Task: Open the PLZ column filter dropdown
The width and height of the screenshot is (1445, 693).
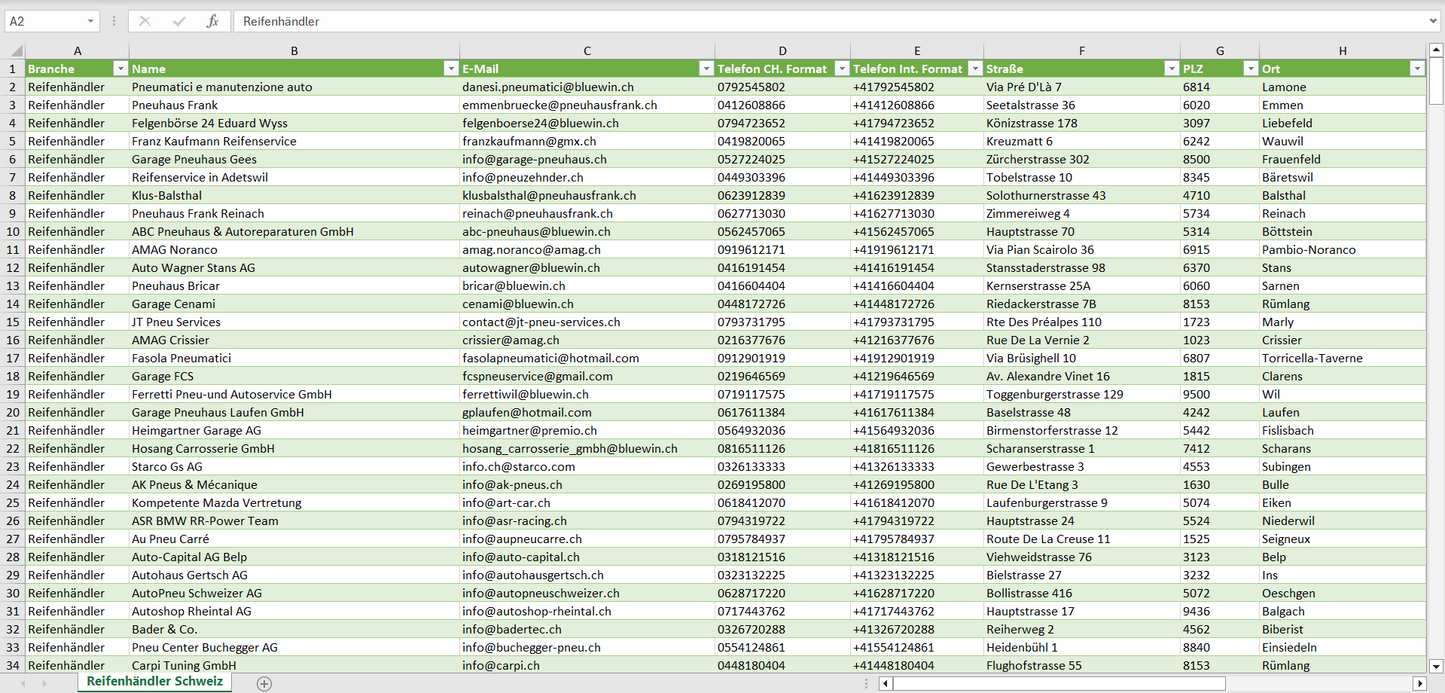Action: point(1250,69)
